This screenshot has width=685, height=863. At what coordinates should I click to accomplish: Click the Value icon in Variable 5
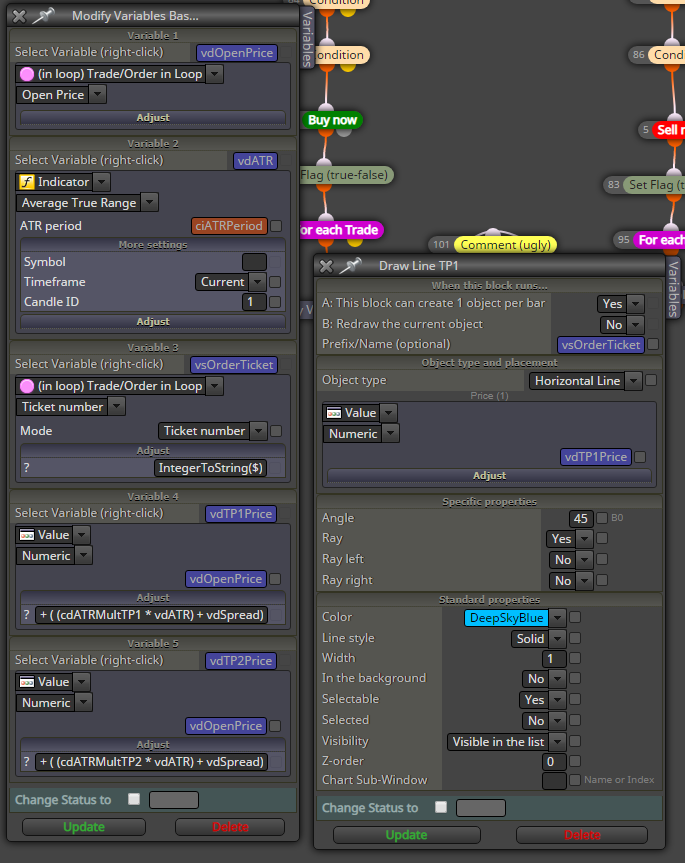[x=26, y=682]
